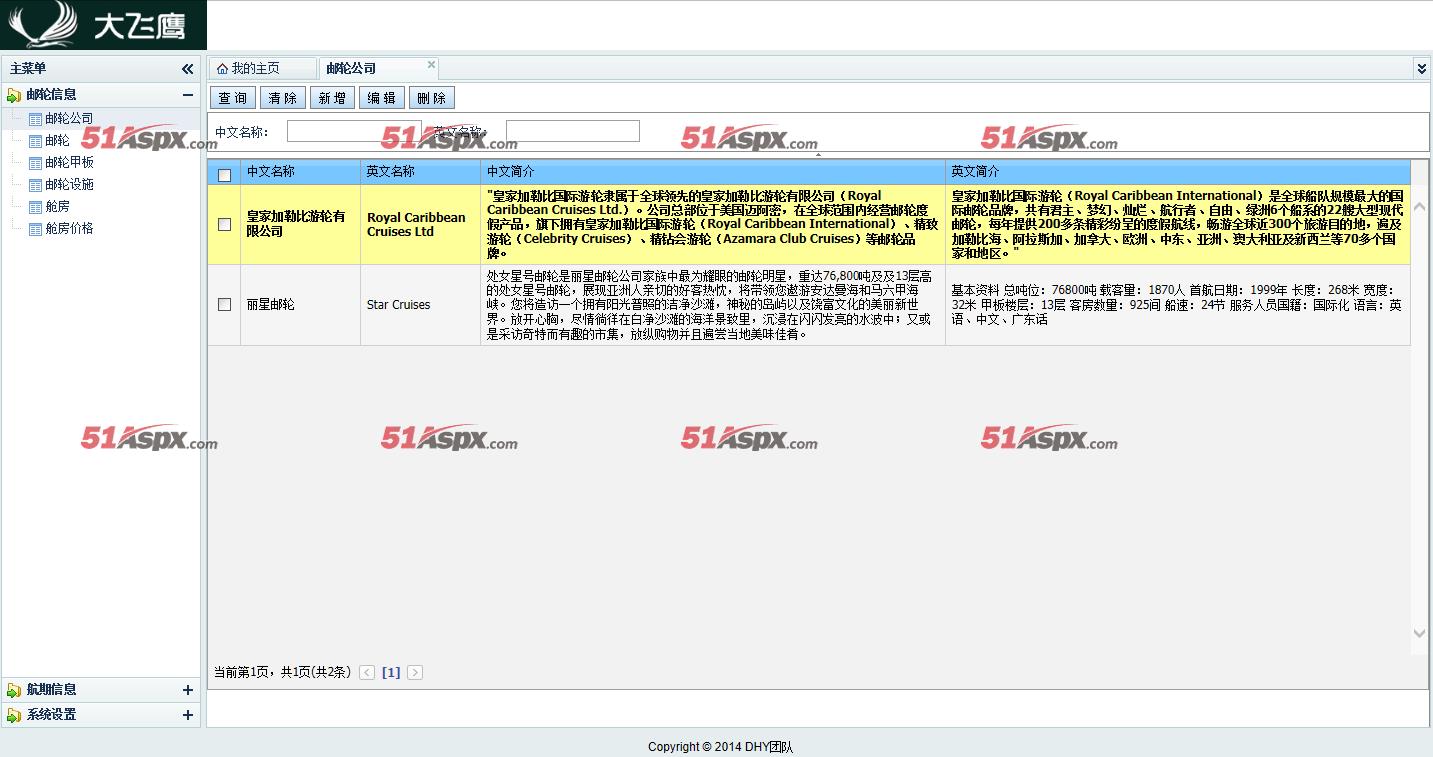Click the next page arrow in pager

point(415,673)
